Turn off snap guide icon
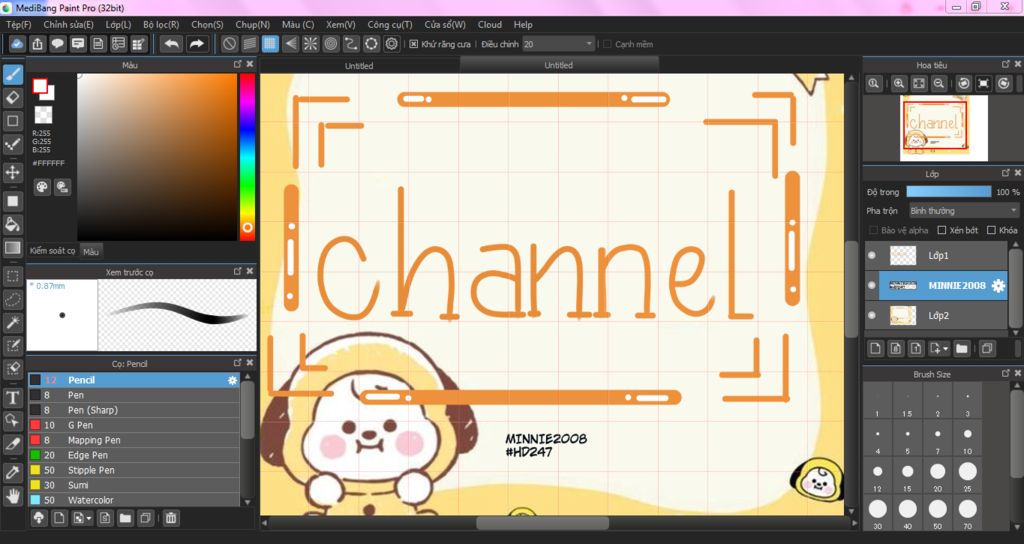This screenshot has height=544, width=1024. click(229, 44)
